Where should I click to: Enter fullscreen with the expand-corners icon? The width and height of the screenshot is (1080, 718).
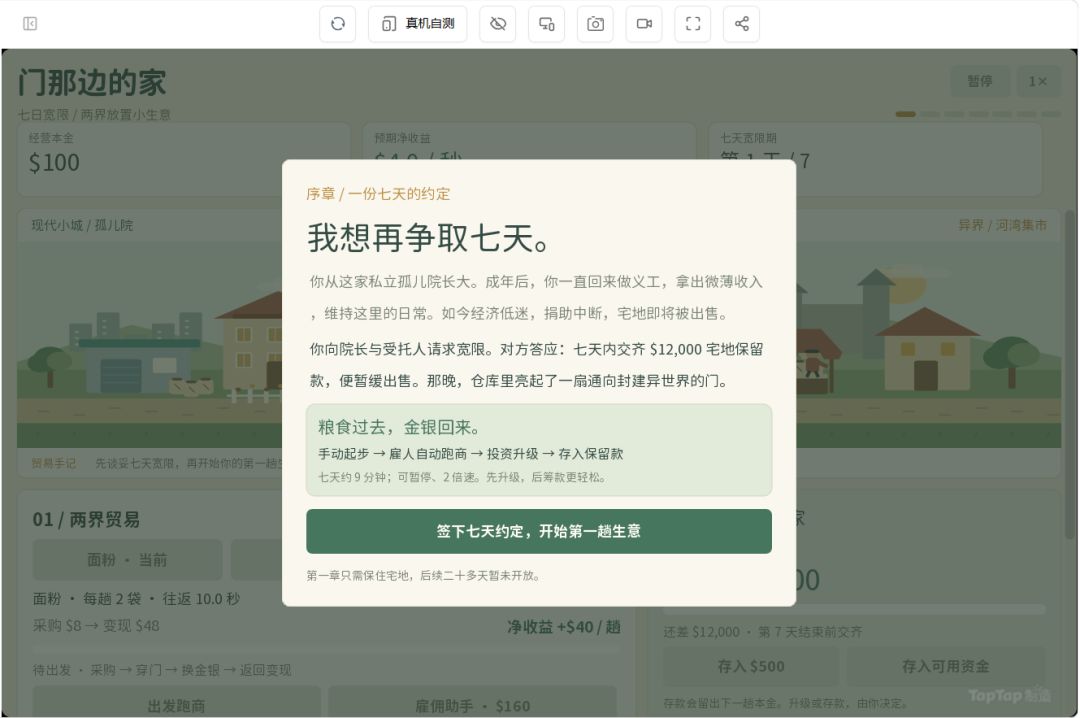point(693,24)
